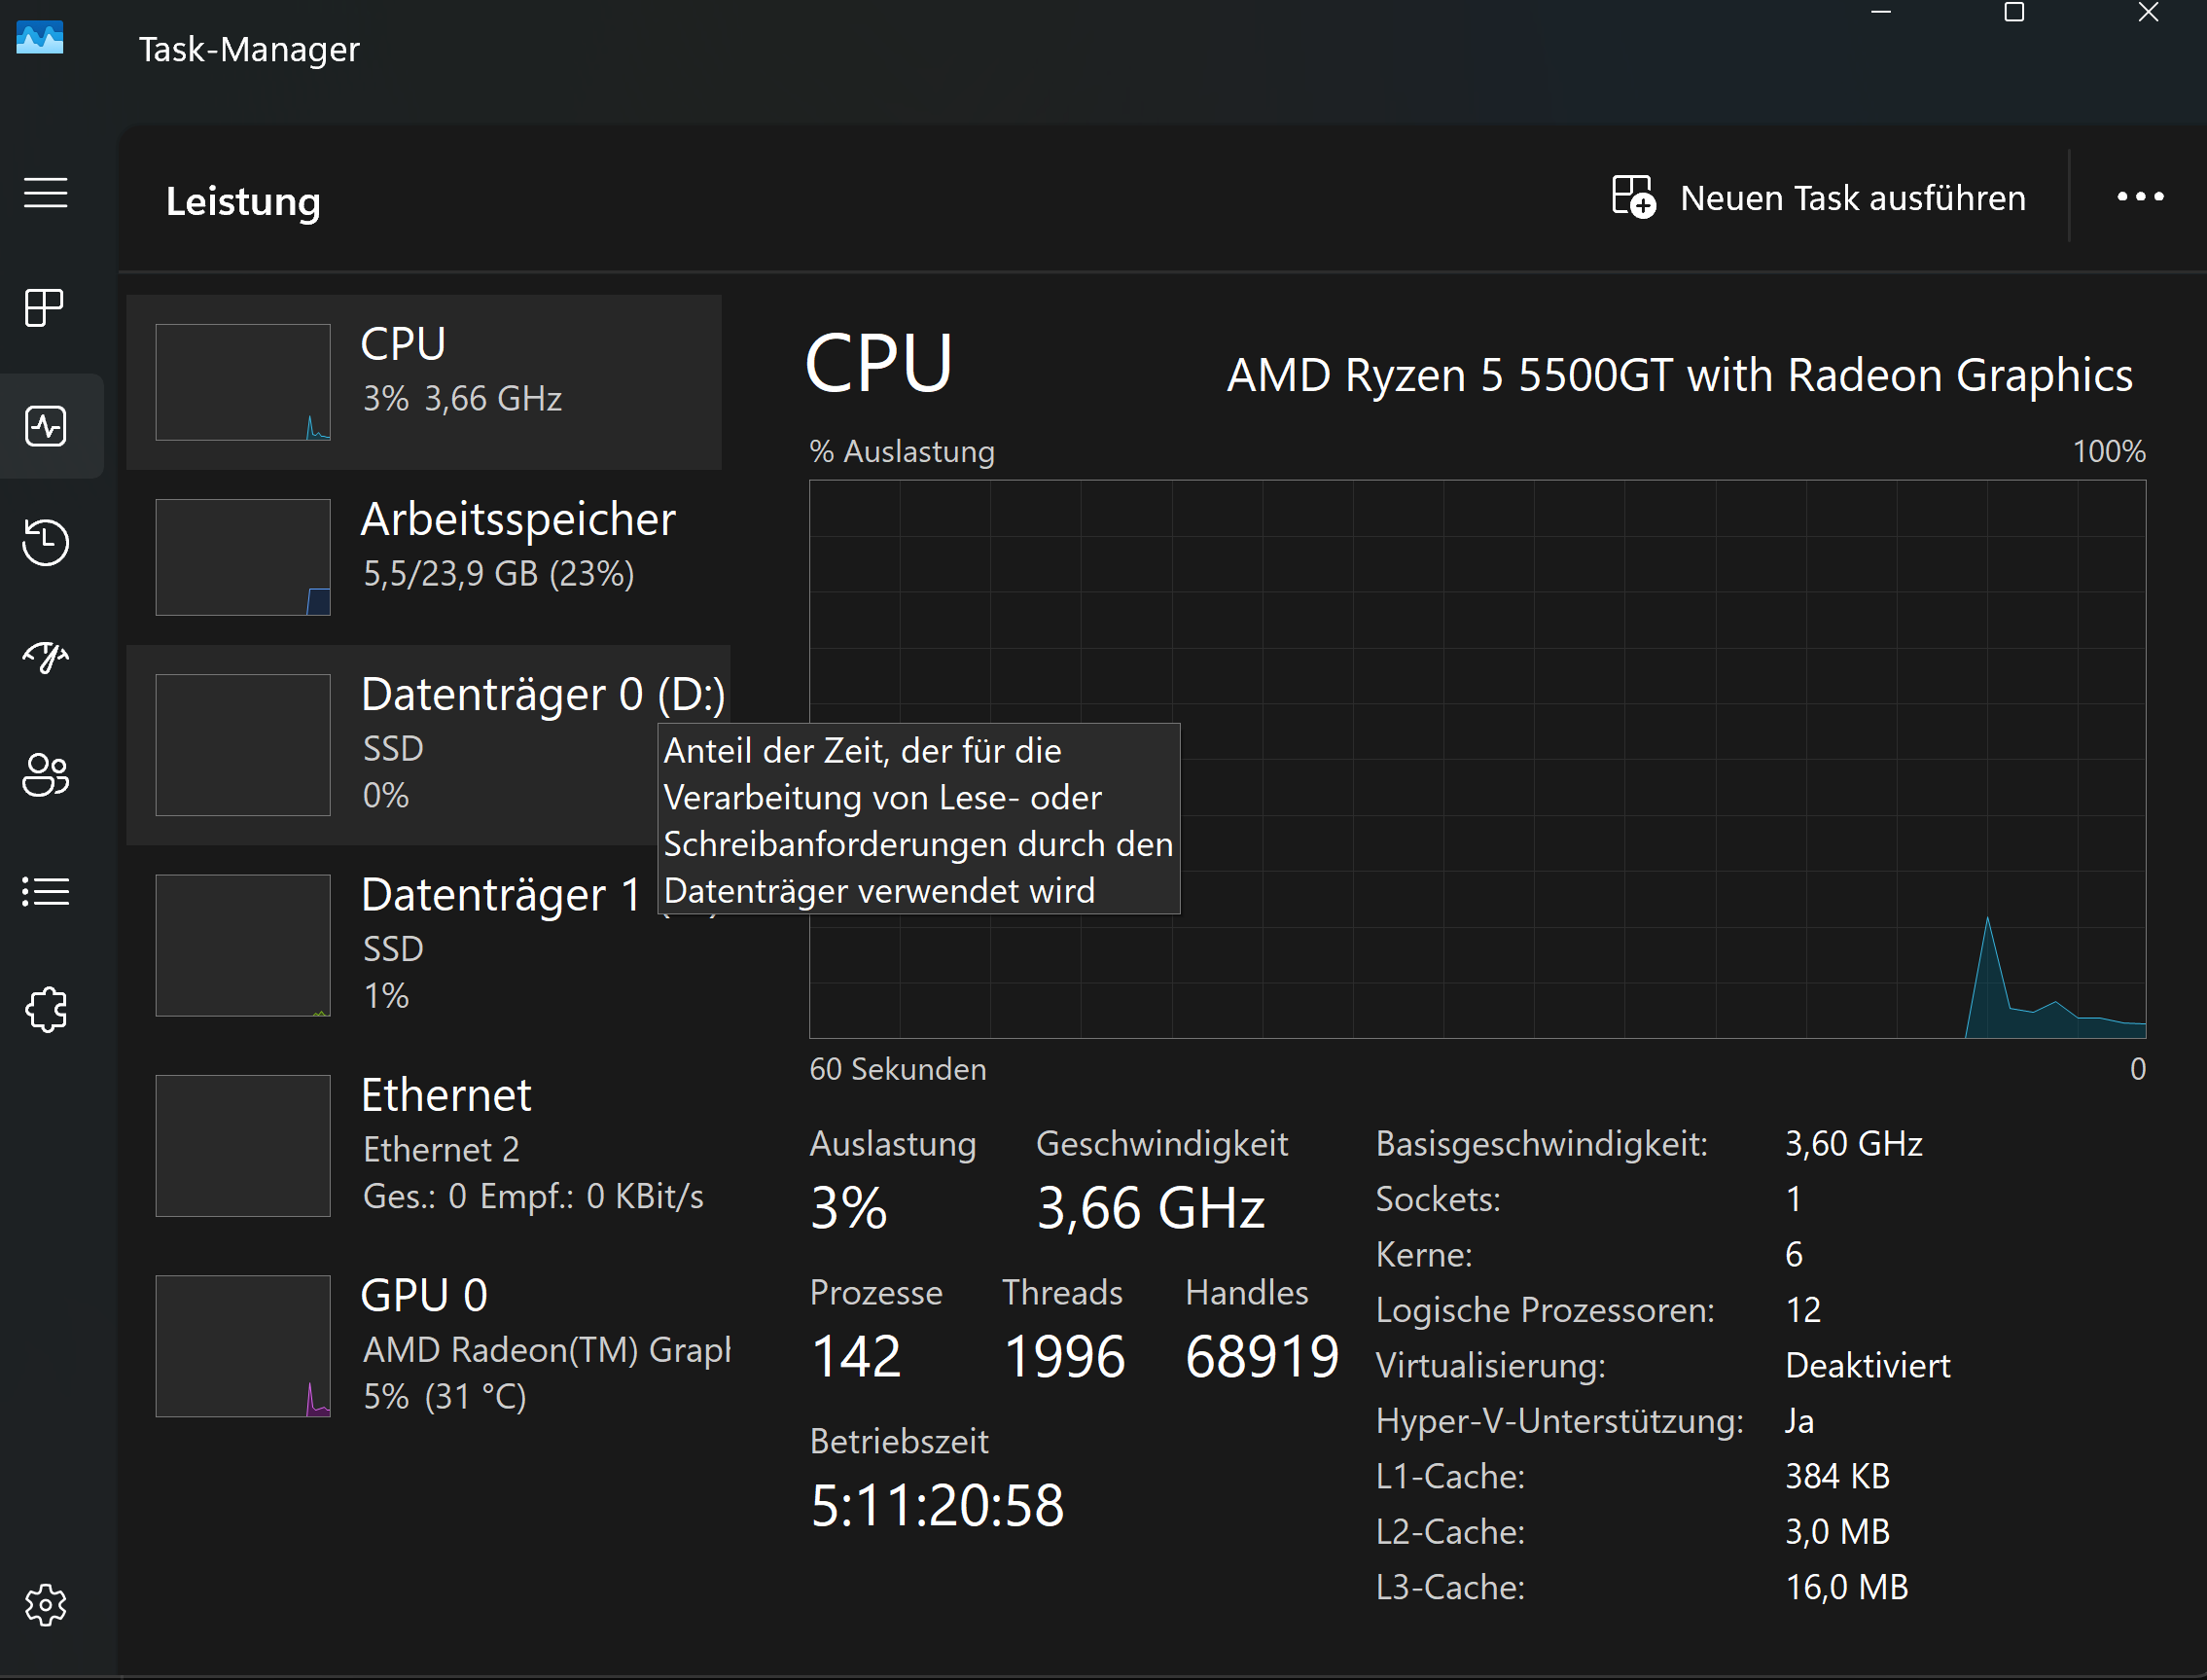The height and width of the screenshot is (1680, 2207).
Task: Click Neuen Task ausführen button
Action: point(1818,198)
